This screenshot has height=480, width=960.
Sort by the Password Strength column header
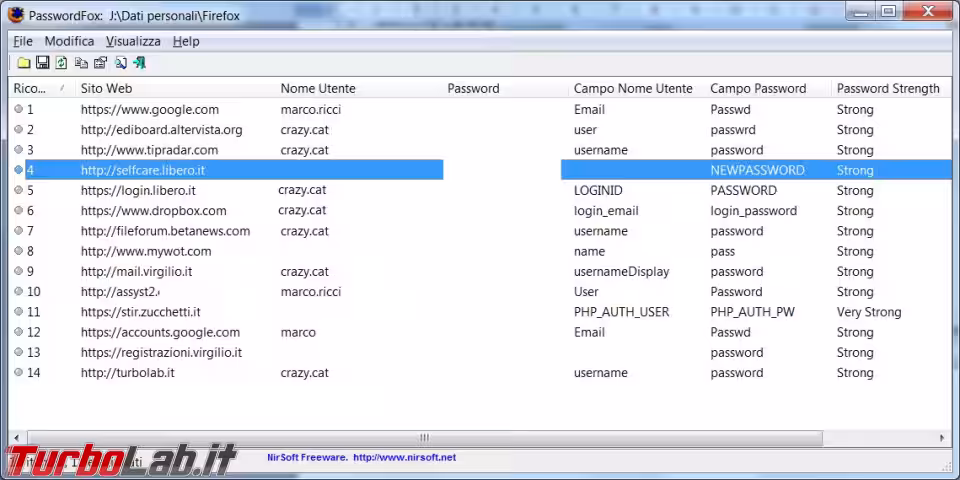[887, 88]
